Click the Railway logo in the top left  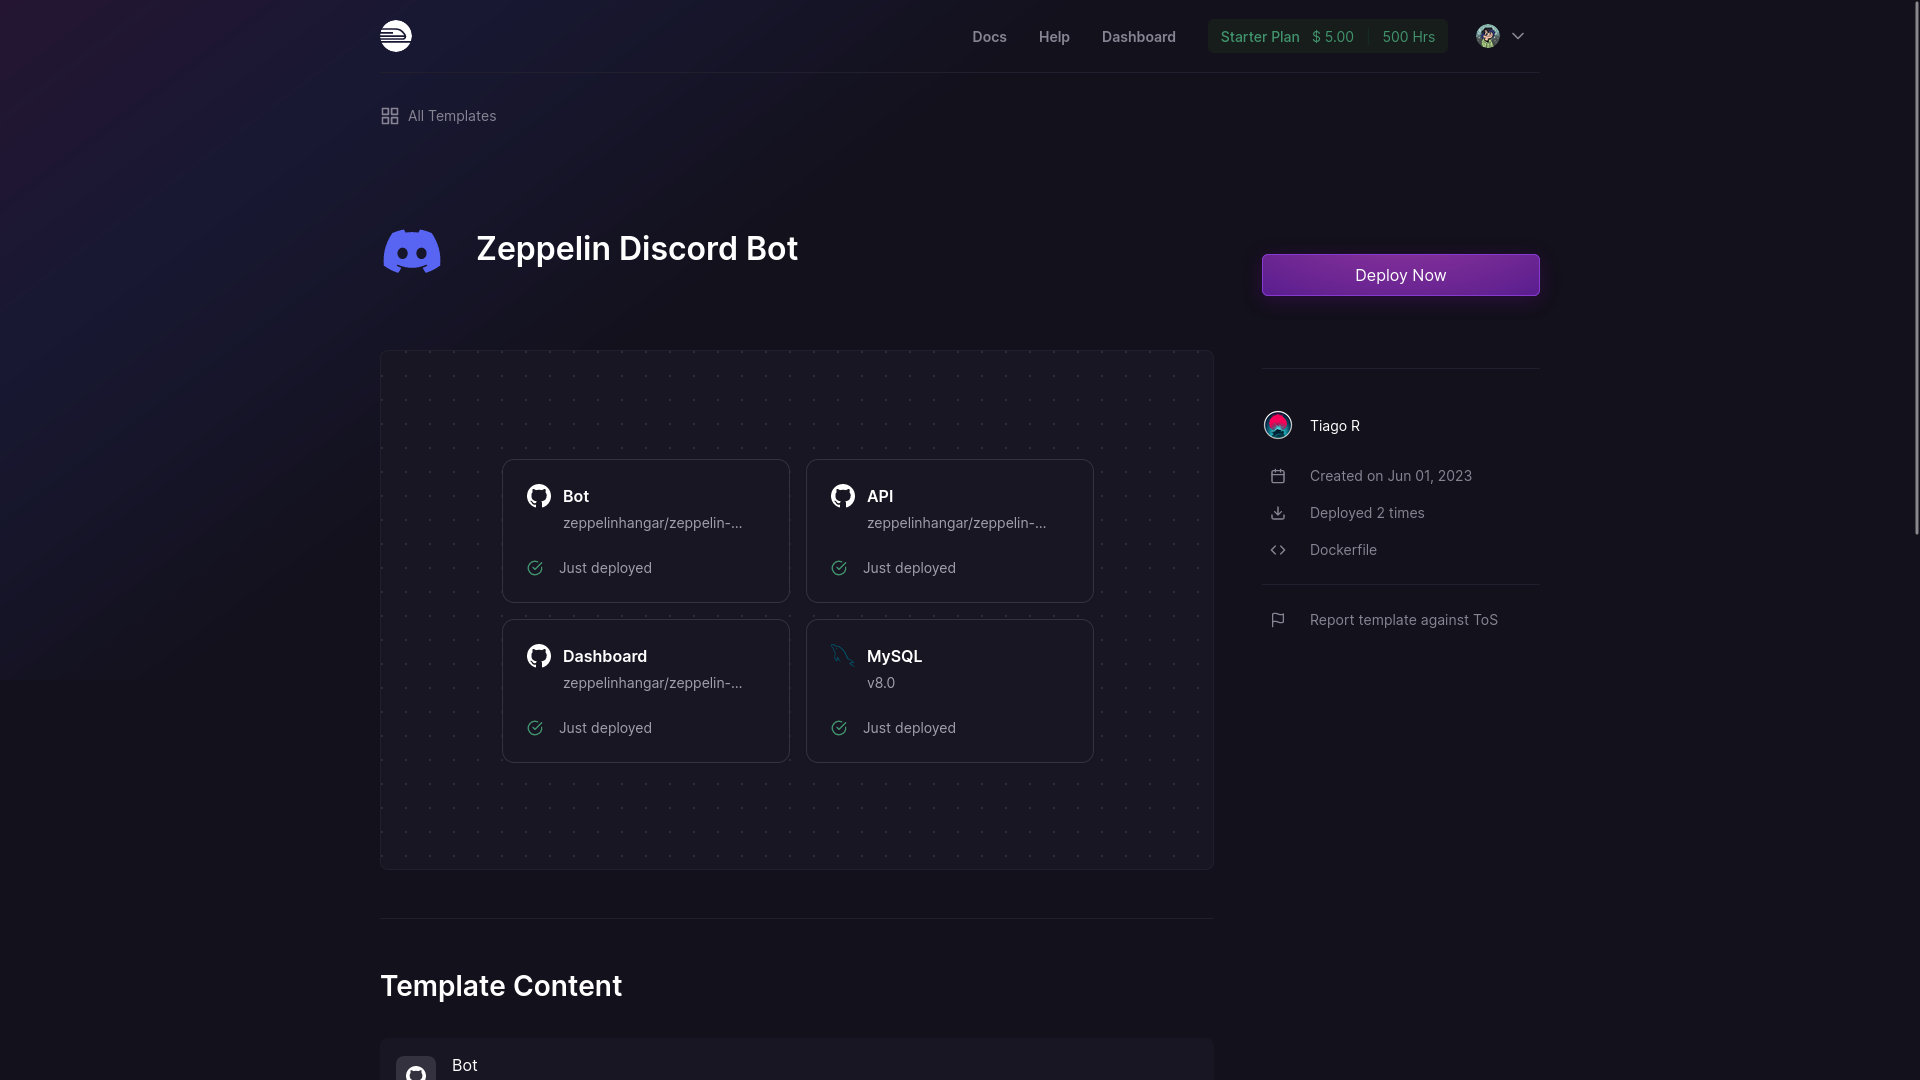coord(396,36)
